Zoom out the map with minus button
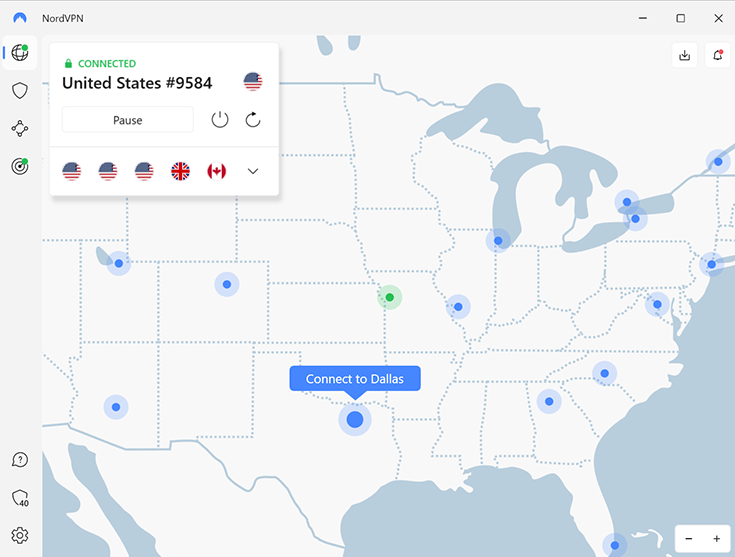The height and width of the screenshot is (557, 735). coord(689,539)
